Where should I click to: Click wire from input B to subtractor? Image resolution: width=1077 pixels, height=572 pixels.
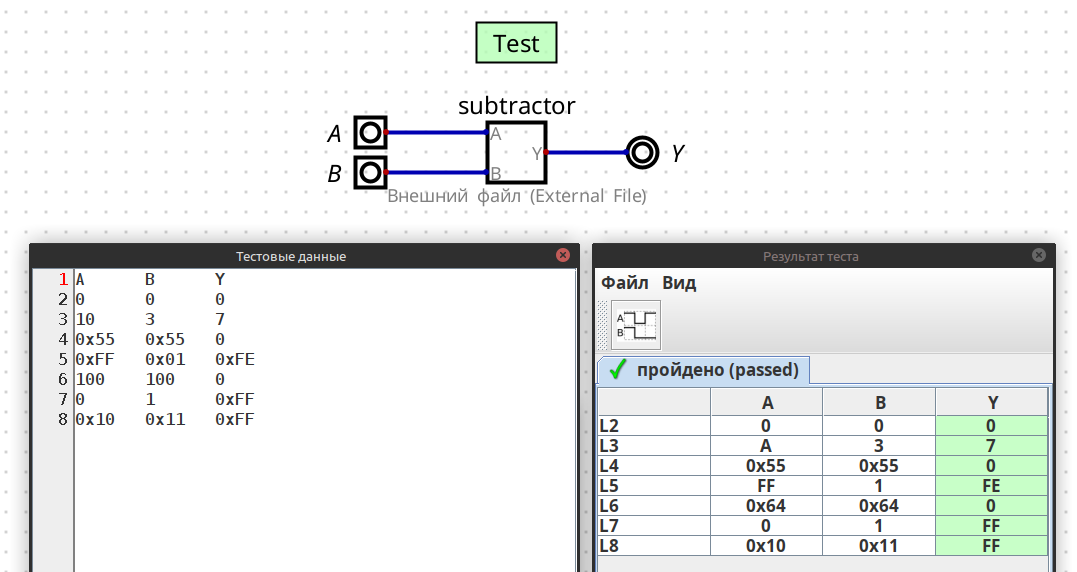pyautogui.click(x=437, y=172)
